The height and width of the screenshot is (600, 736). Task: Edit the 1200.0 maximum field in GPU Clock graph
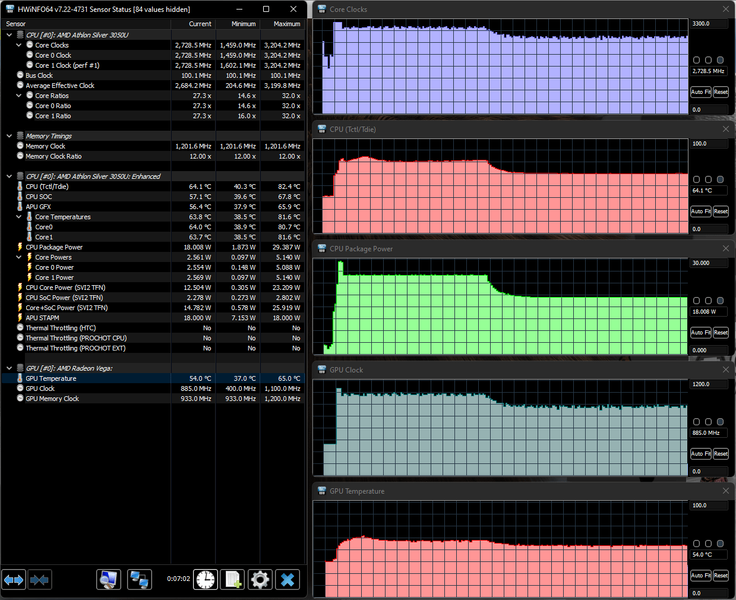pyautogui.click(x=709, y=384)
